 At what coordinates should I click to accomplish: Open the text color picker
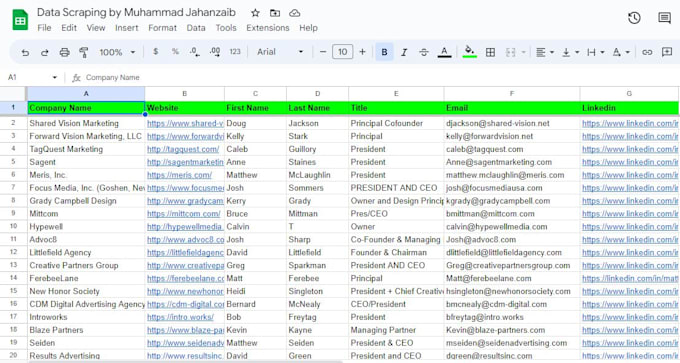(x=444, y=52)
